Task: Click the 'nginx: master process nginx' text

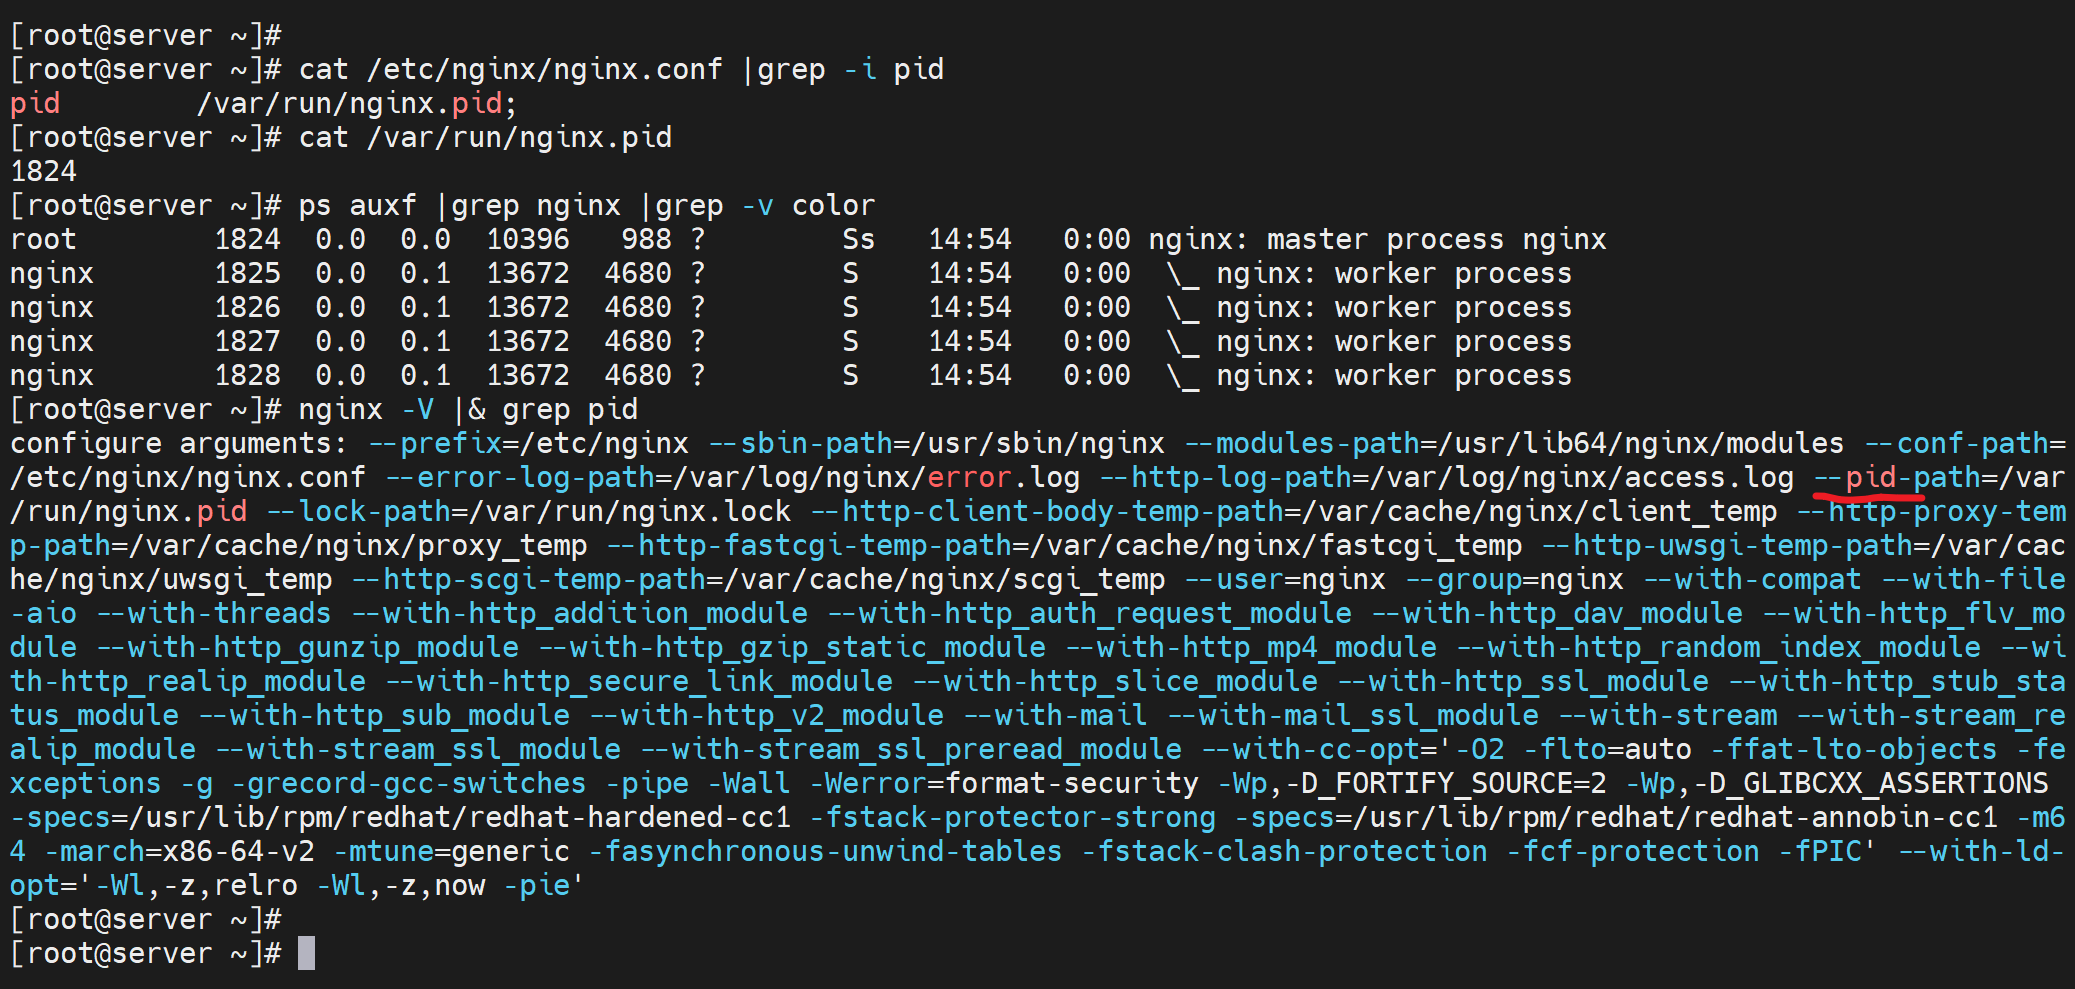Action: pyautogui.click(x=1376, y=240)
